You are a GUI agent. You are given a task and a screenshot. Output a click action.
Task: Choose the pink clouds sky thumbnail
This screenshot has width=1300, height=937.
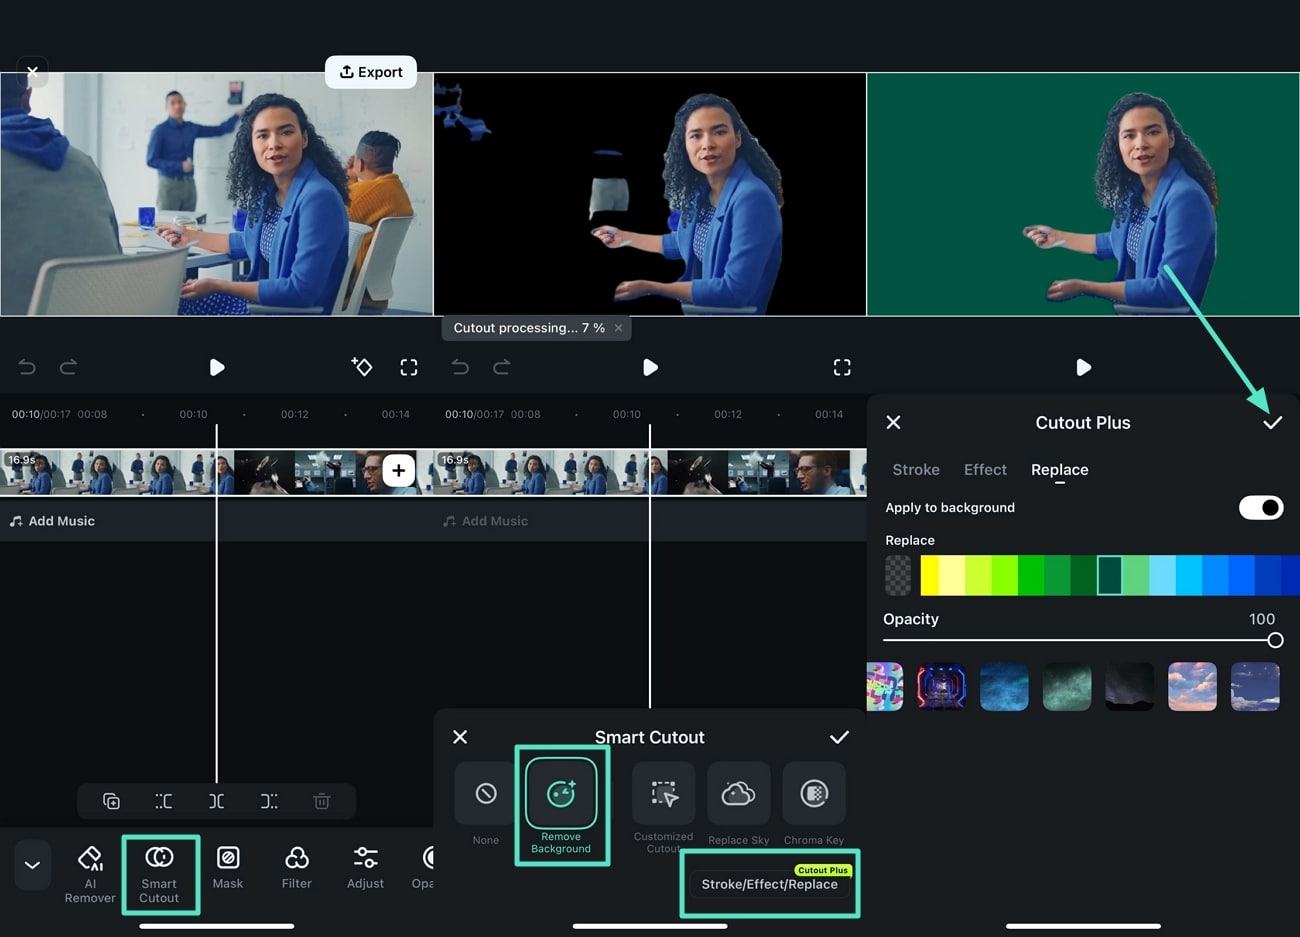1192,687
